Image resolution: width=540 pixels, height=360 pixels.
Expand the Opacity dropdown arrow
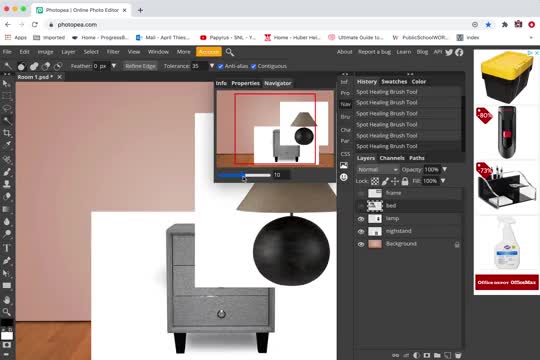[445, 169]
